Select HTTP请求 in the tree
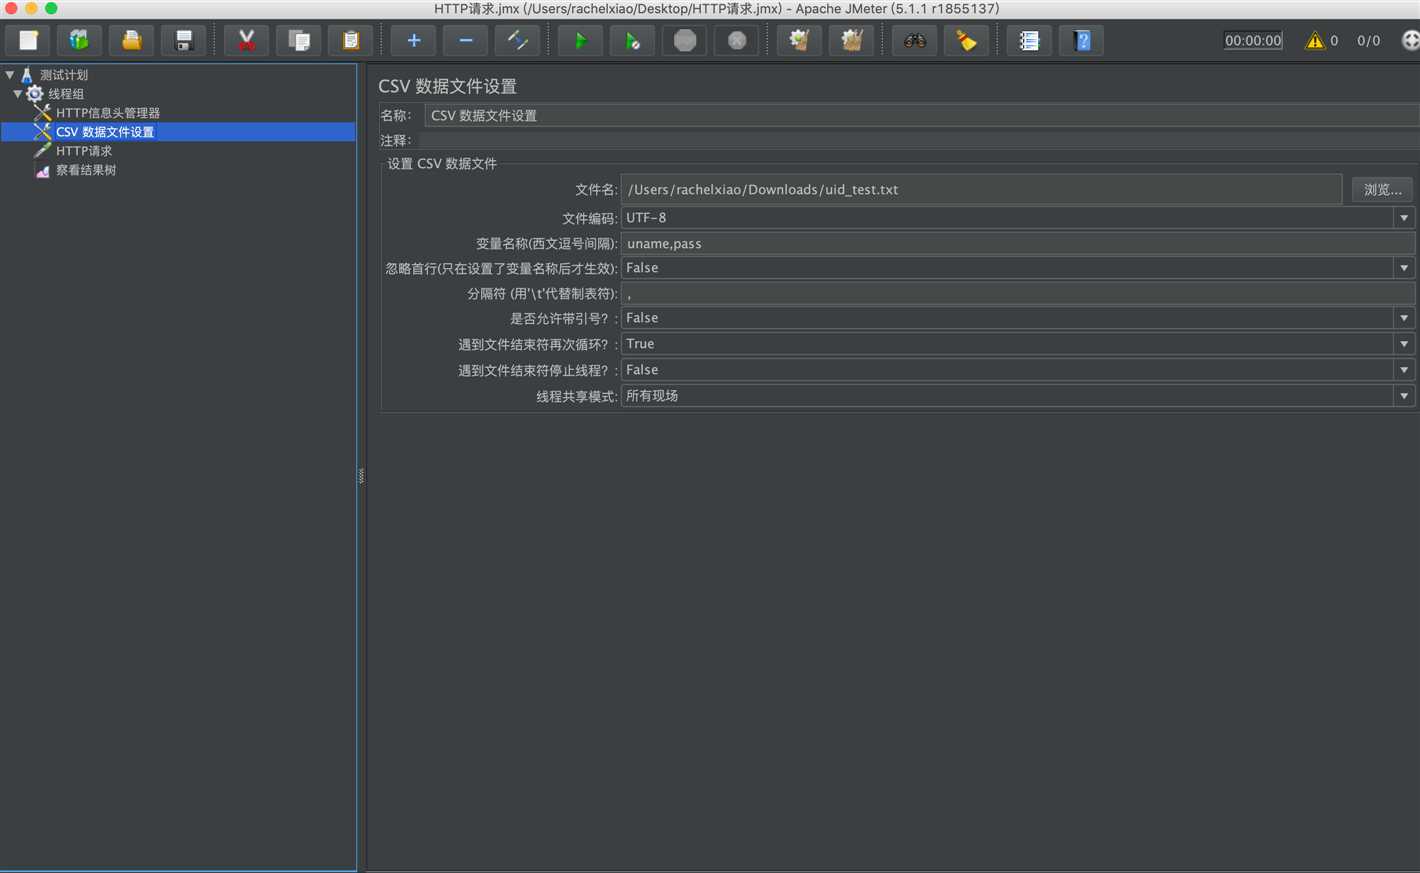1420x873 pixels. (x=84, y=151)
